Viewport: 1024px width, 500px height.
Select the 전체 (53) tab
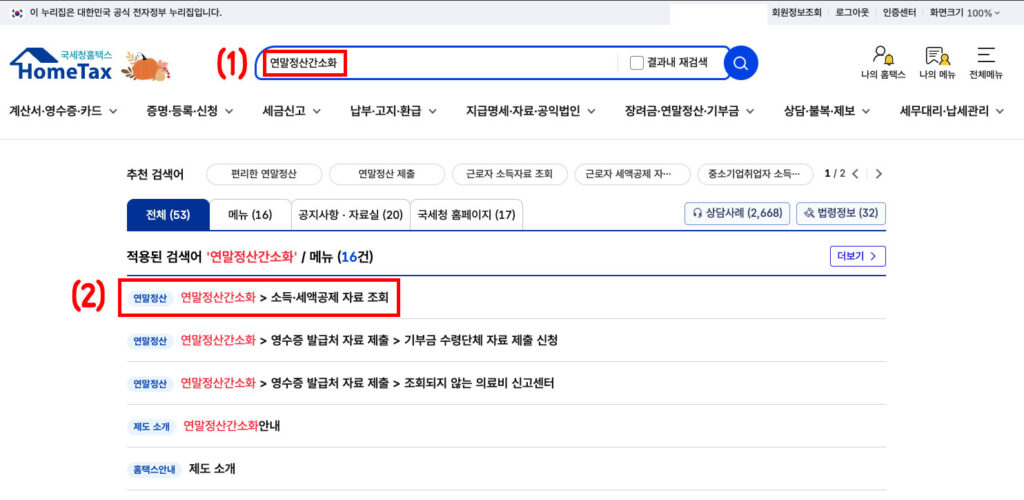click(168, 215)
